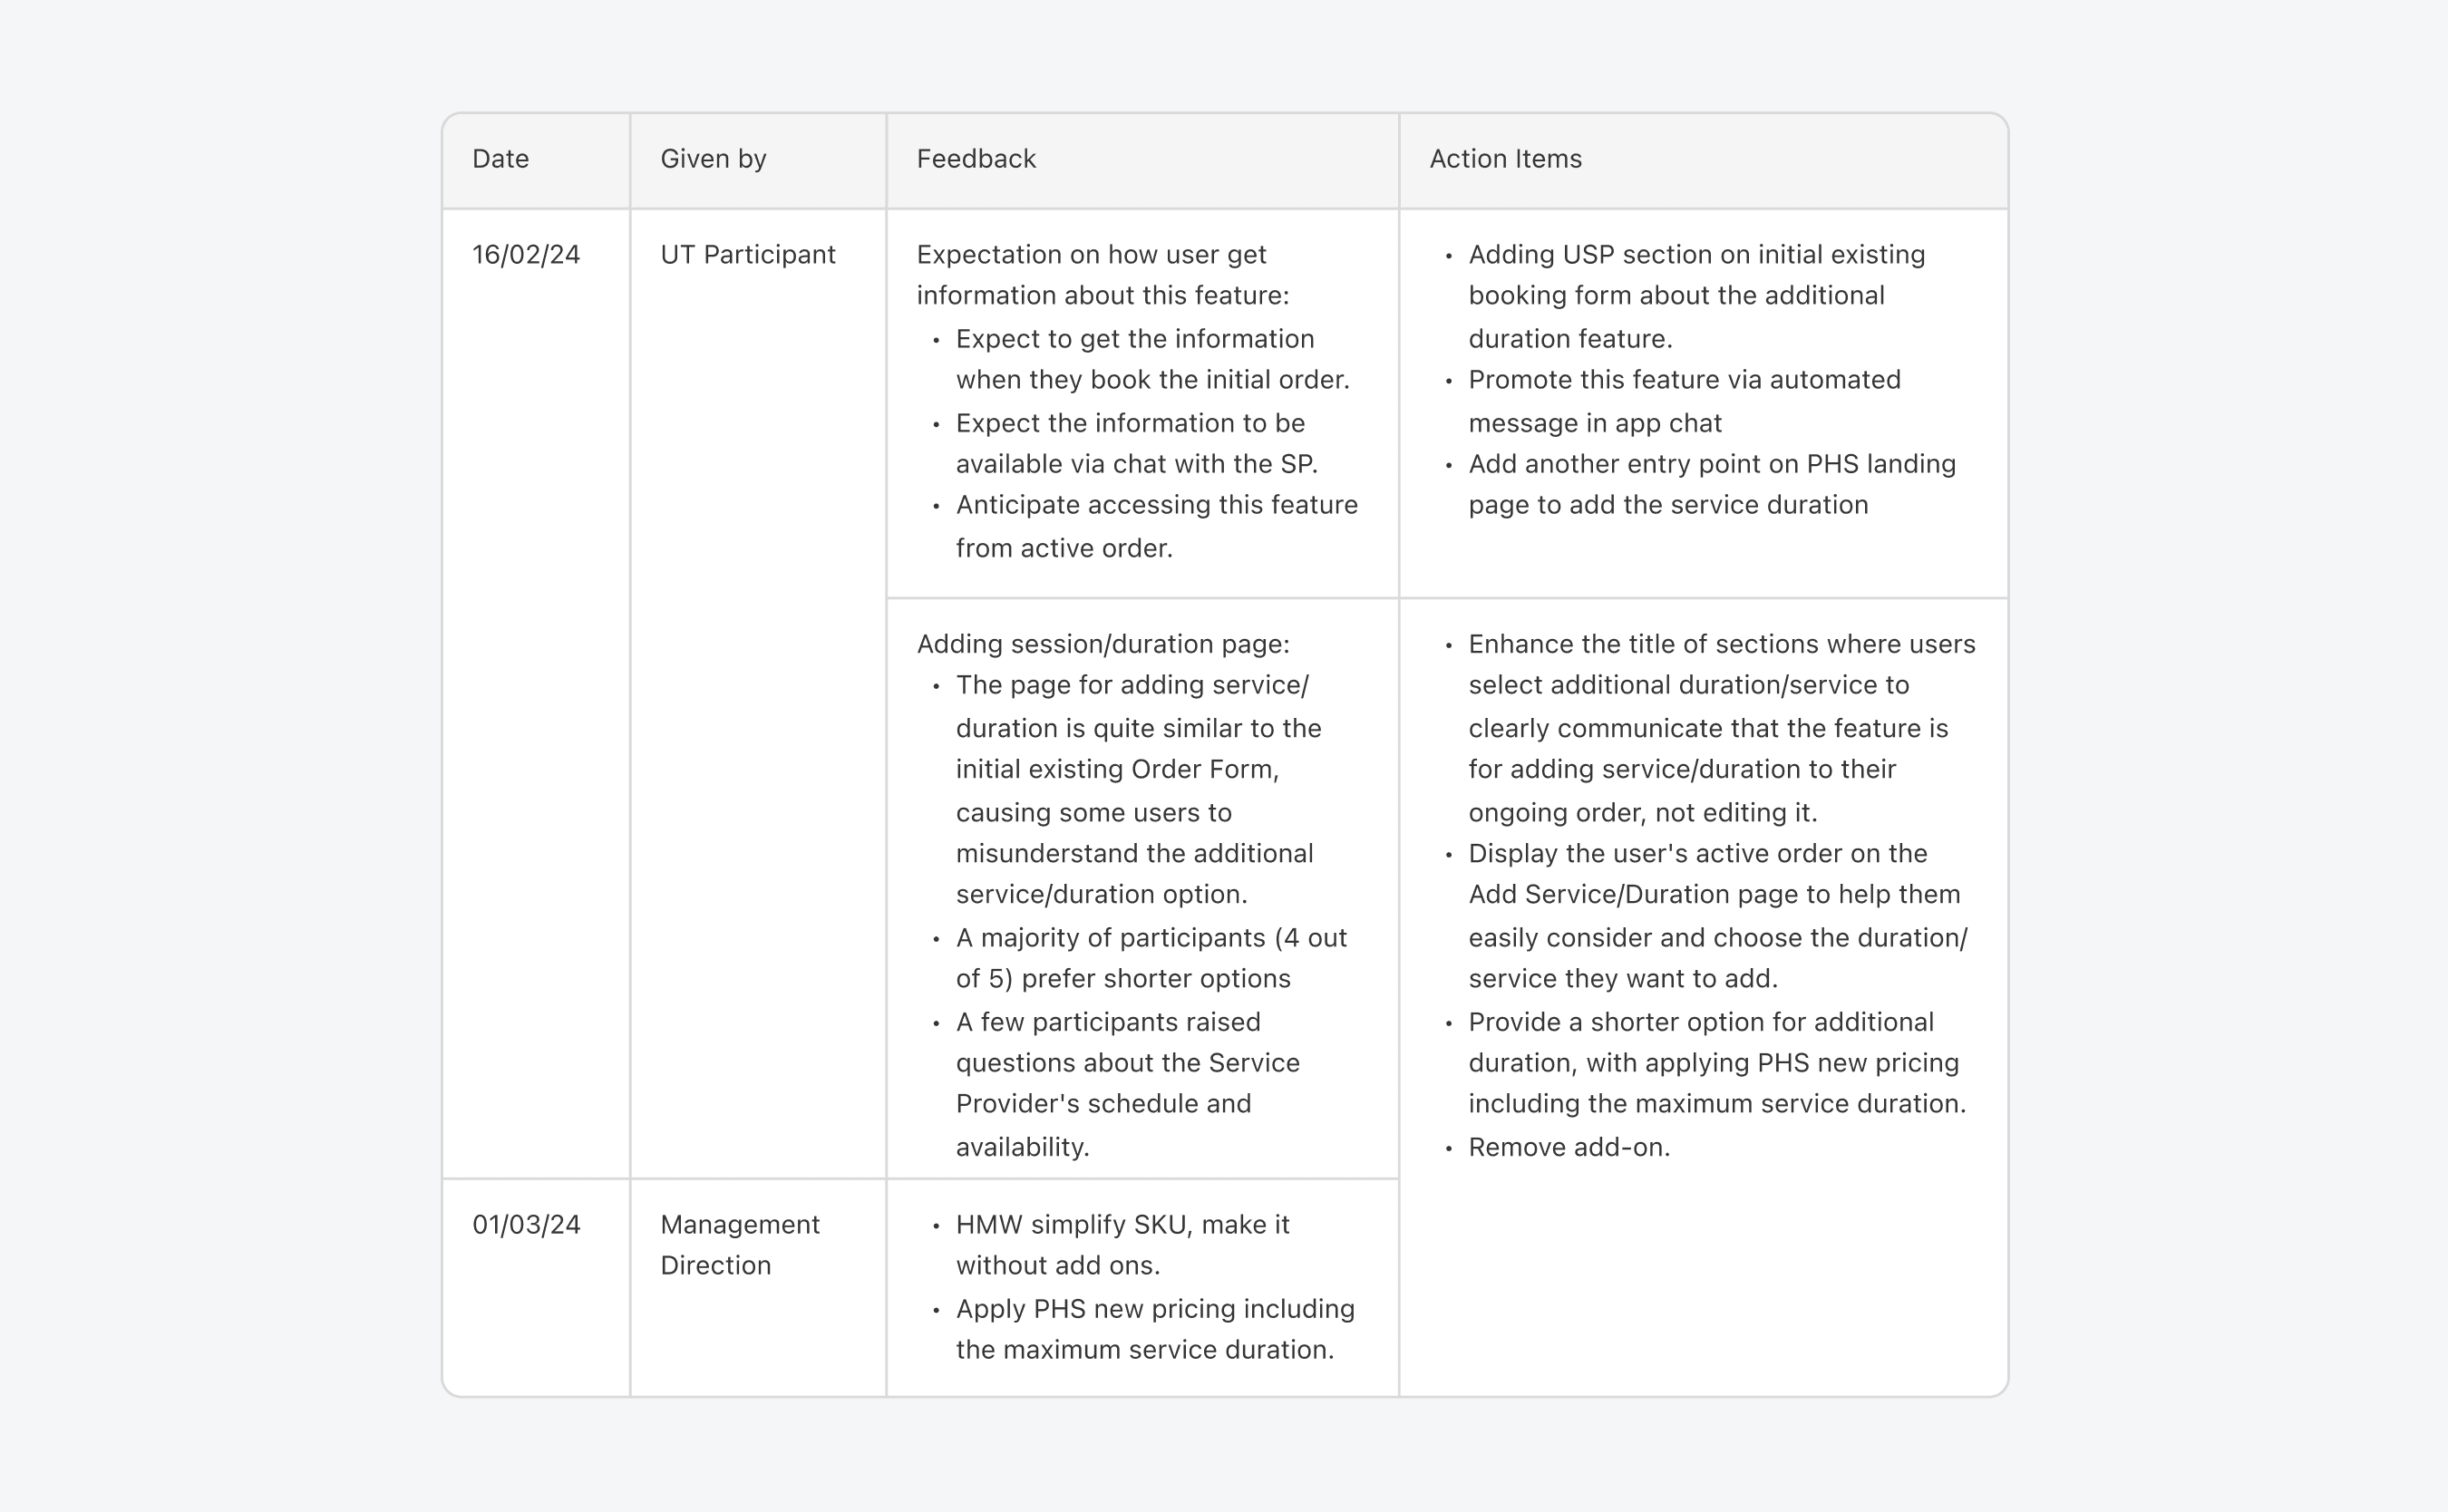Click the 'Adding session/duration page:' heading text
Viewport: 2448px width, 1512px height.
pyautogui.click(x=1103, y=644)
